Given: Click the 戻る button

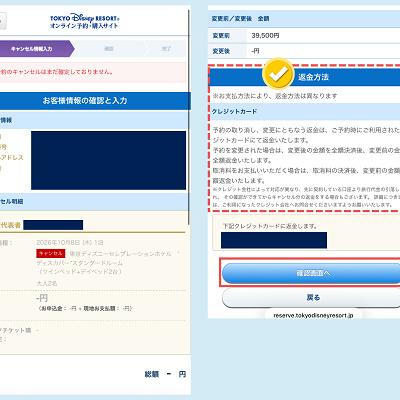Looking at the screenshot, I should [x=311, y=297].
